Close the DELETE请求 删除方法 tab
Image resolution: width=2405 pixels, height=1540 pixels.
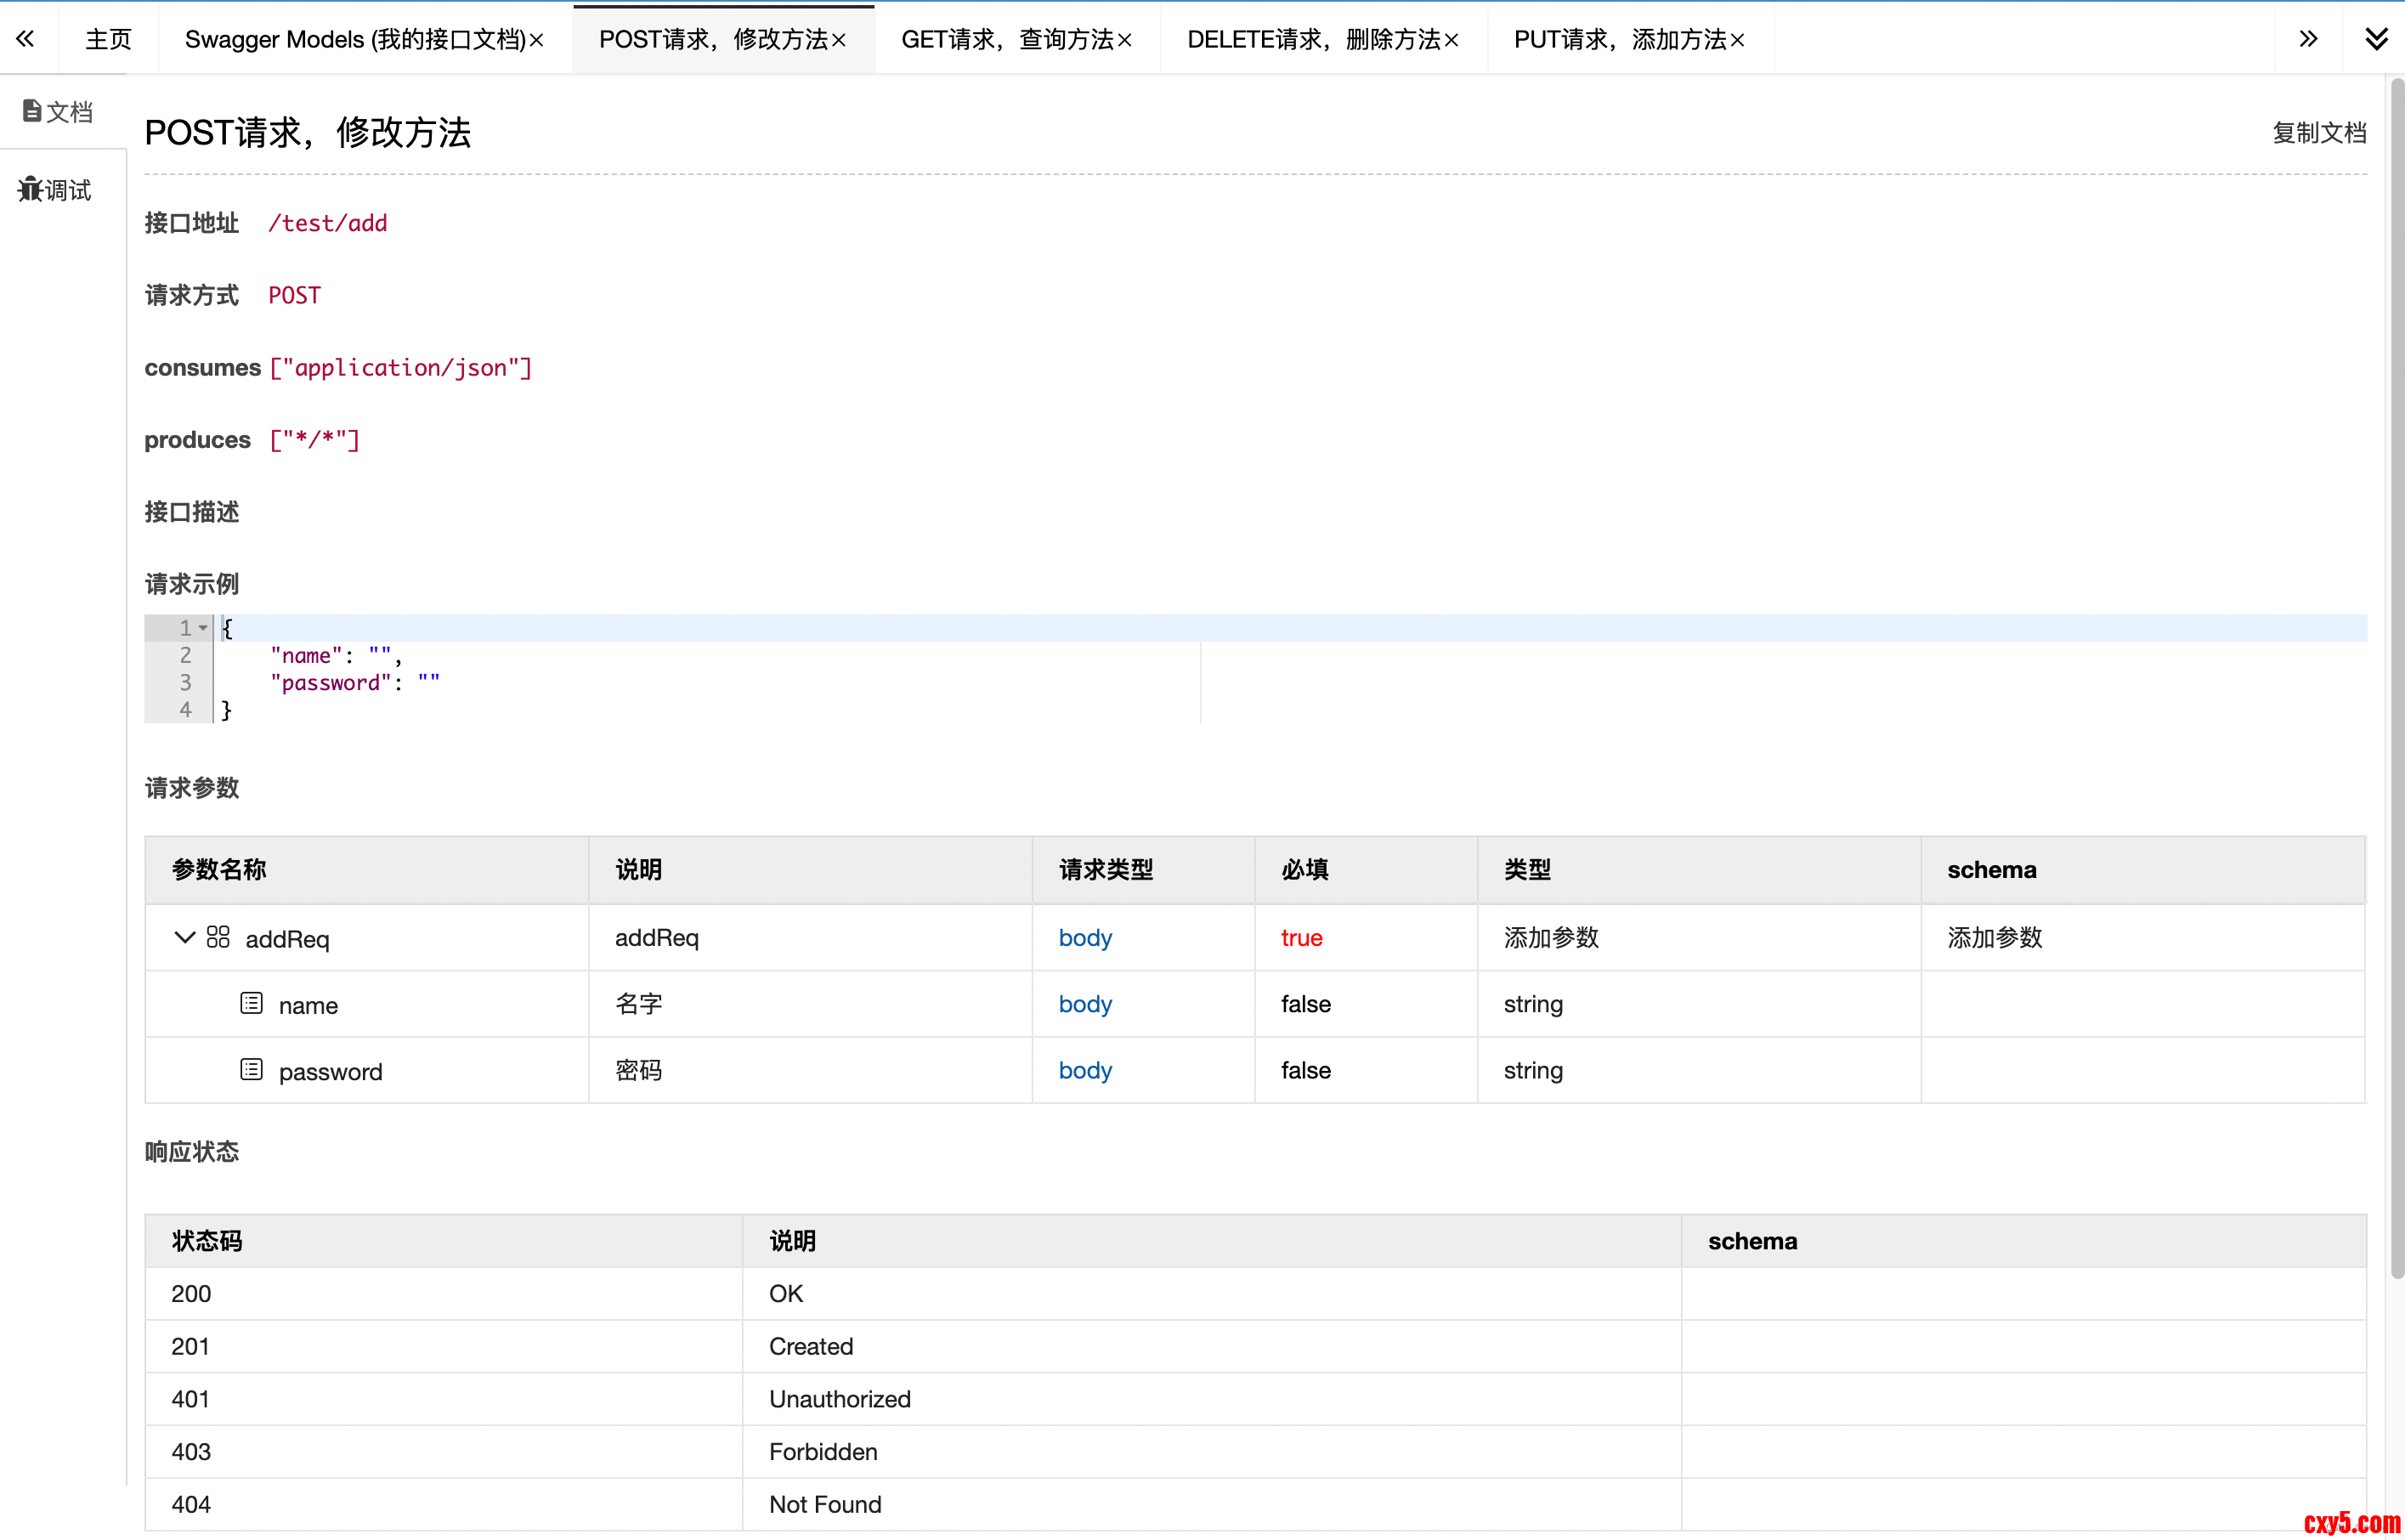click(1452, 40)
